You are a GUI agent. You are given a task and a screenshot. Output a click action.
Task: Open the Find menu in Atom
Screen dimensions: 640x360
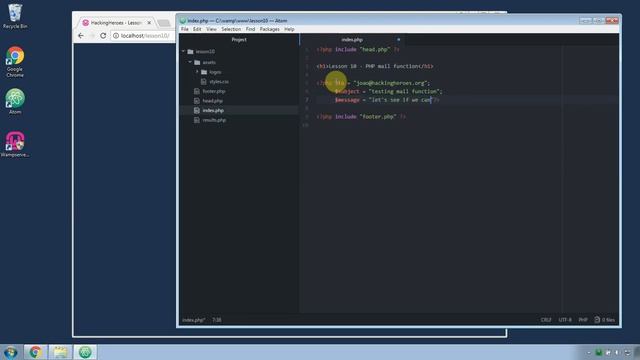pos(250,29)
